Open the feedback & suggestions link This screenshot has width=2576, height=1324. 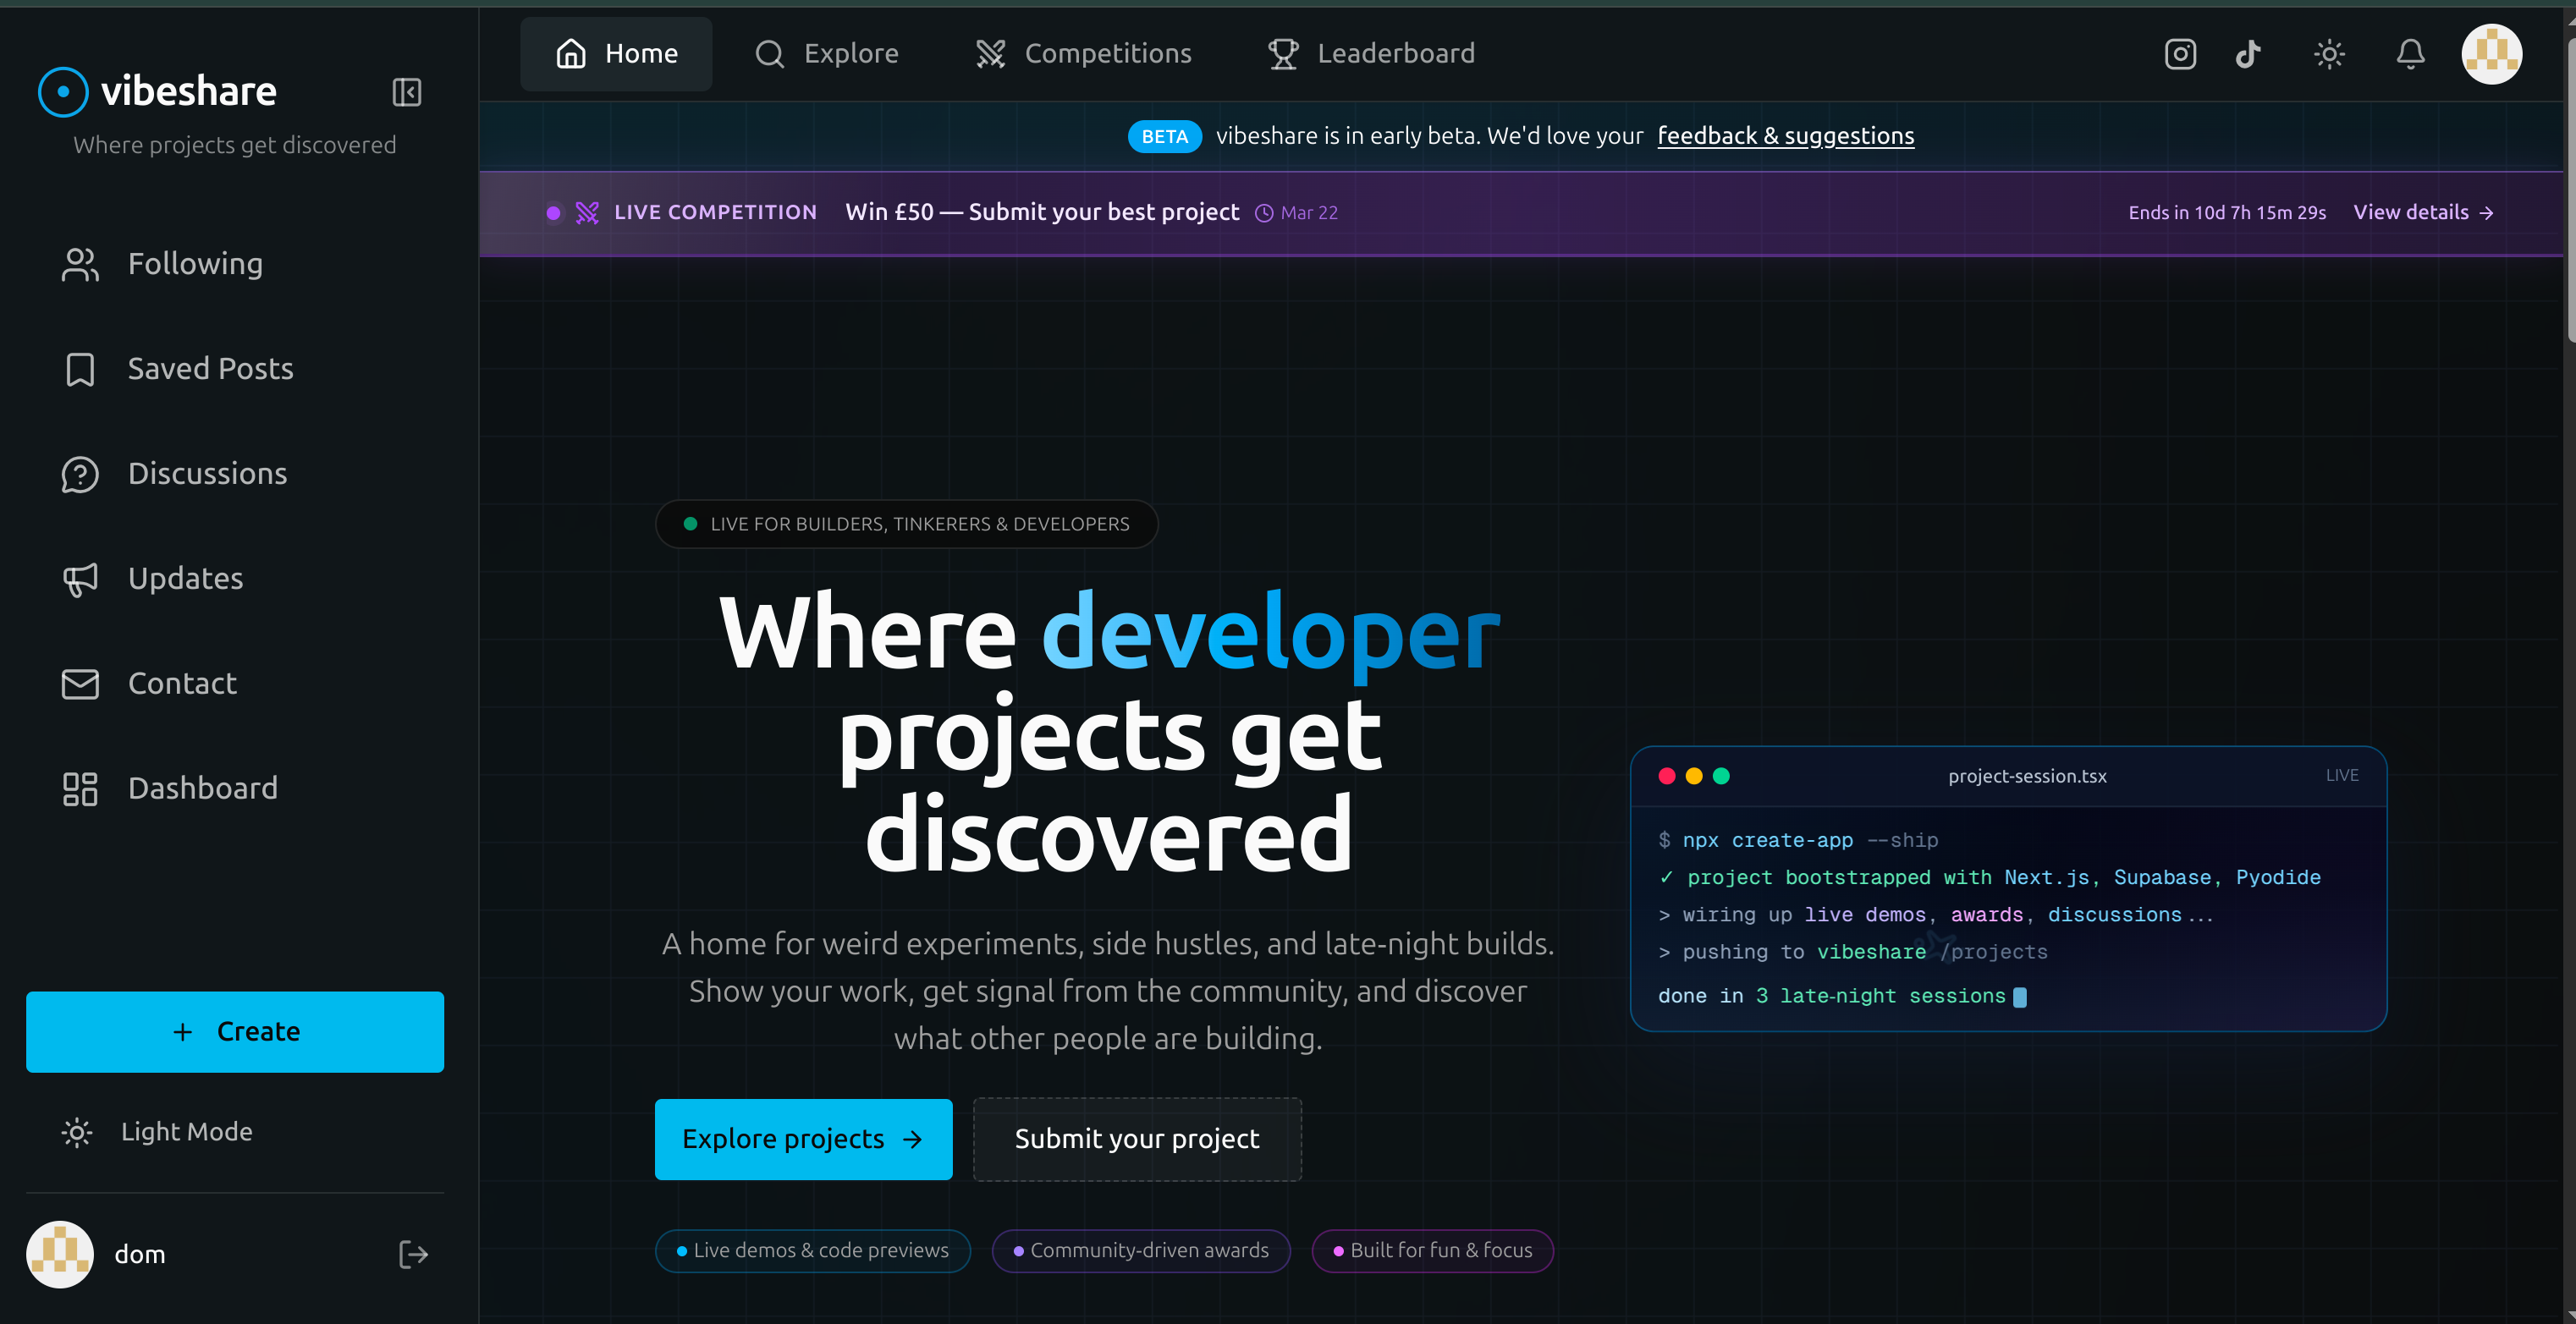[x=1786, y=135]
